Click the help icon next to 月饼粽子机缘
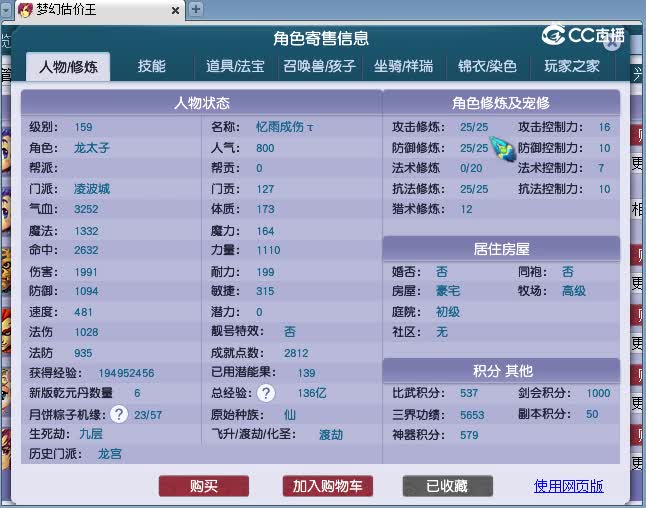Image resolution: width=646 pixels, height=508 pixels. click(x=119, y=414)
